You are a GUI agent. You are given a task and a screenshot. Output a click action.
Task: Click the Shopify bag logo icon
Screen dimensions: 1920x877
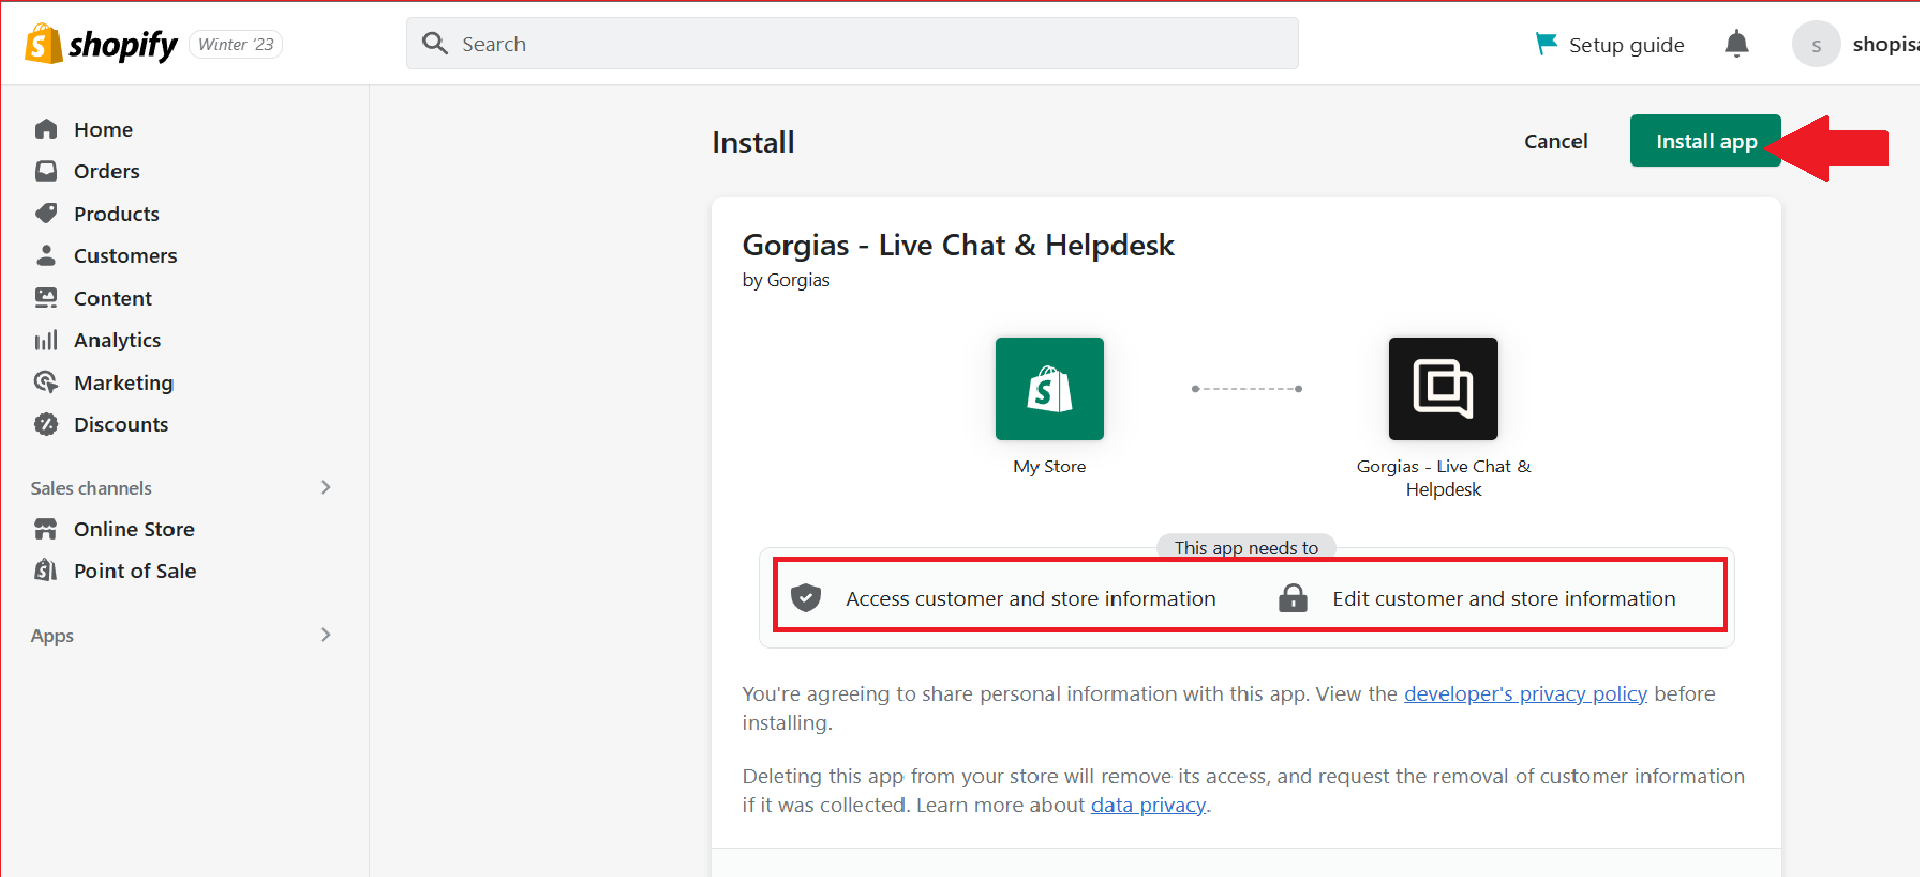pos(43,44)
